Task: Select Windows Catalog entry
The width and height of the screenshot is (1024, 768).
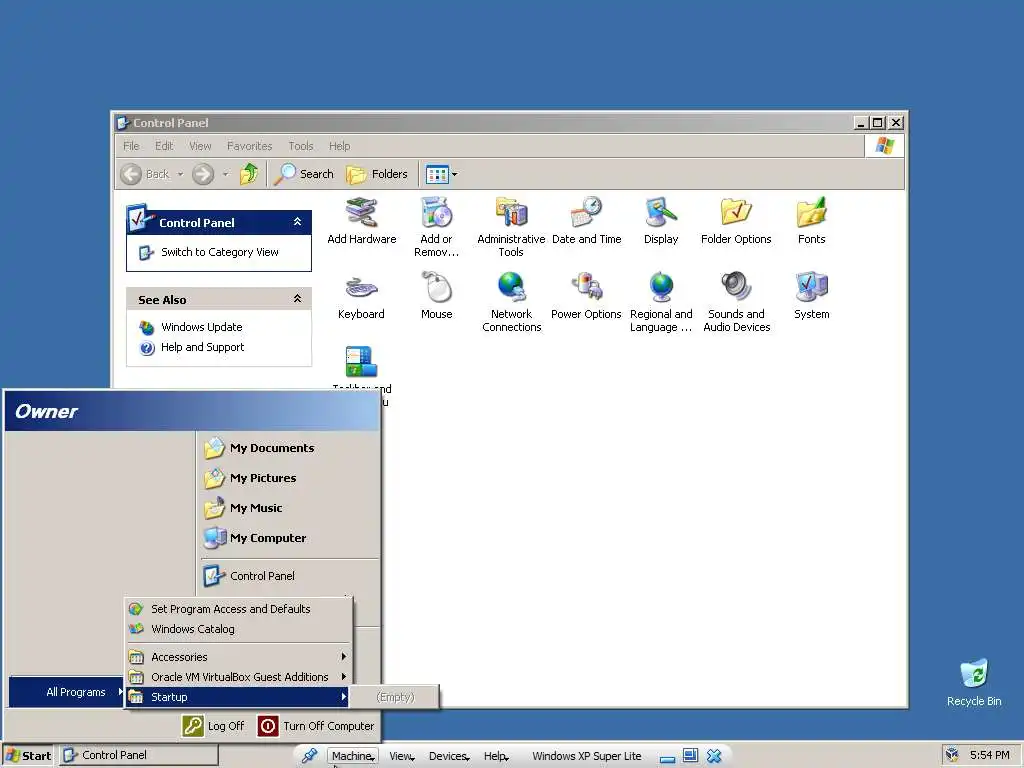Action: [x=238, y=629]
